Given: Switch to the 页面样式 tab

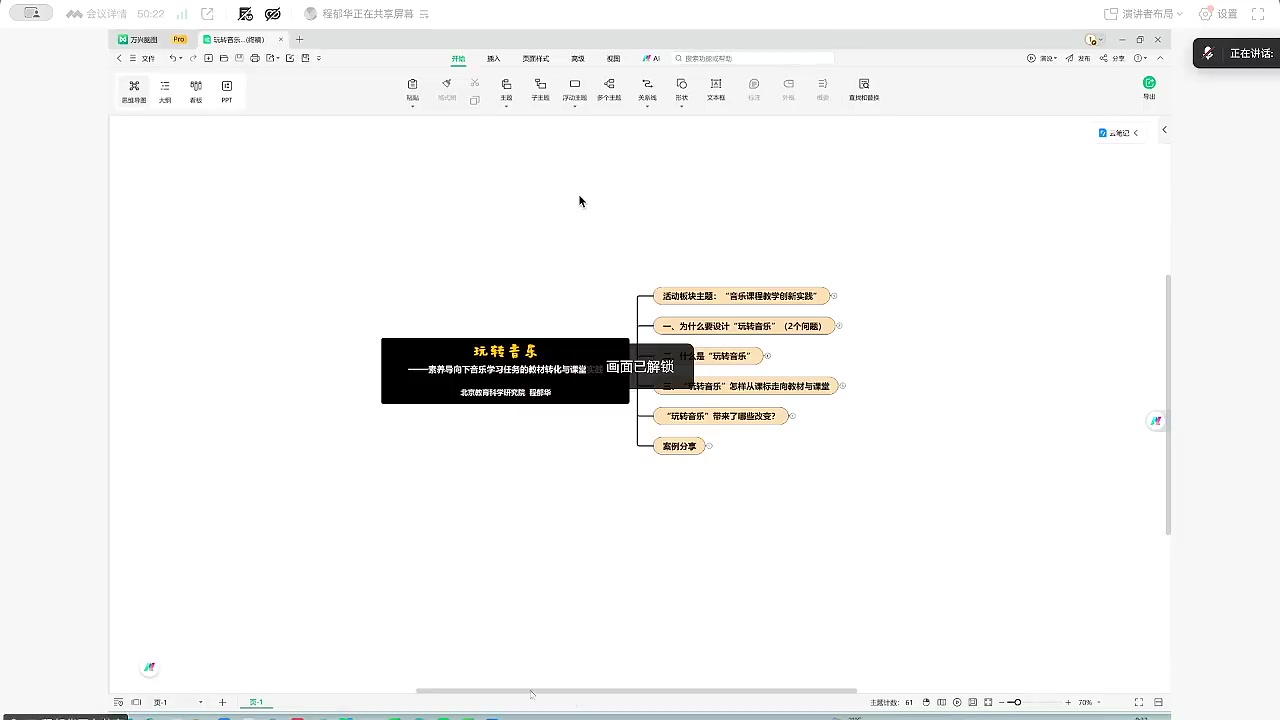Looking at the screenshot, I should click(535, 58).
